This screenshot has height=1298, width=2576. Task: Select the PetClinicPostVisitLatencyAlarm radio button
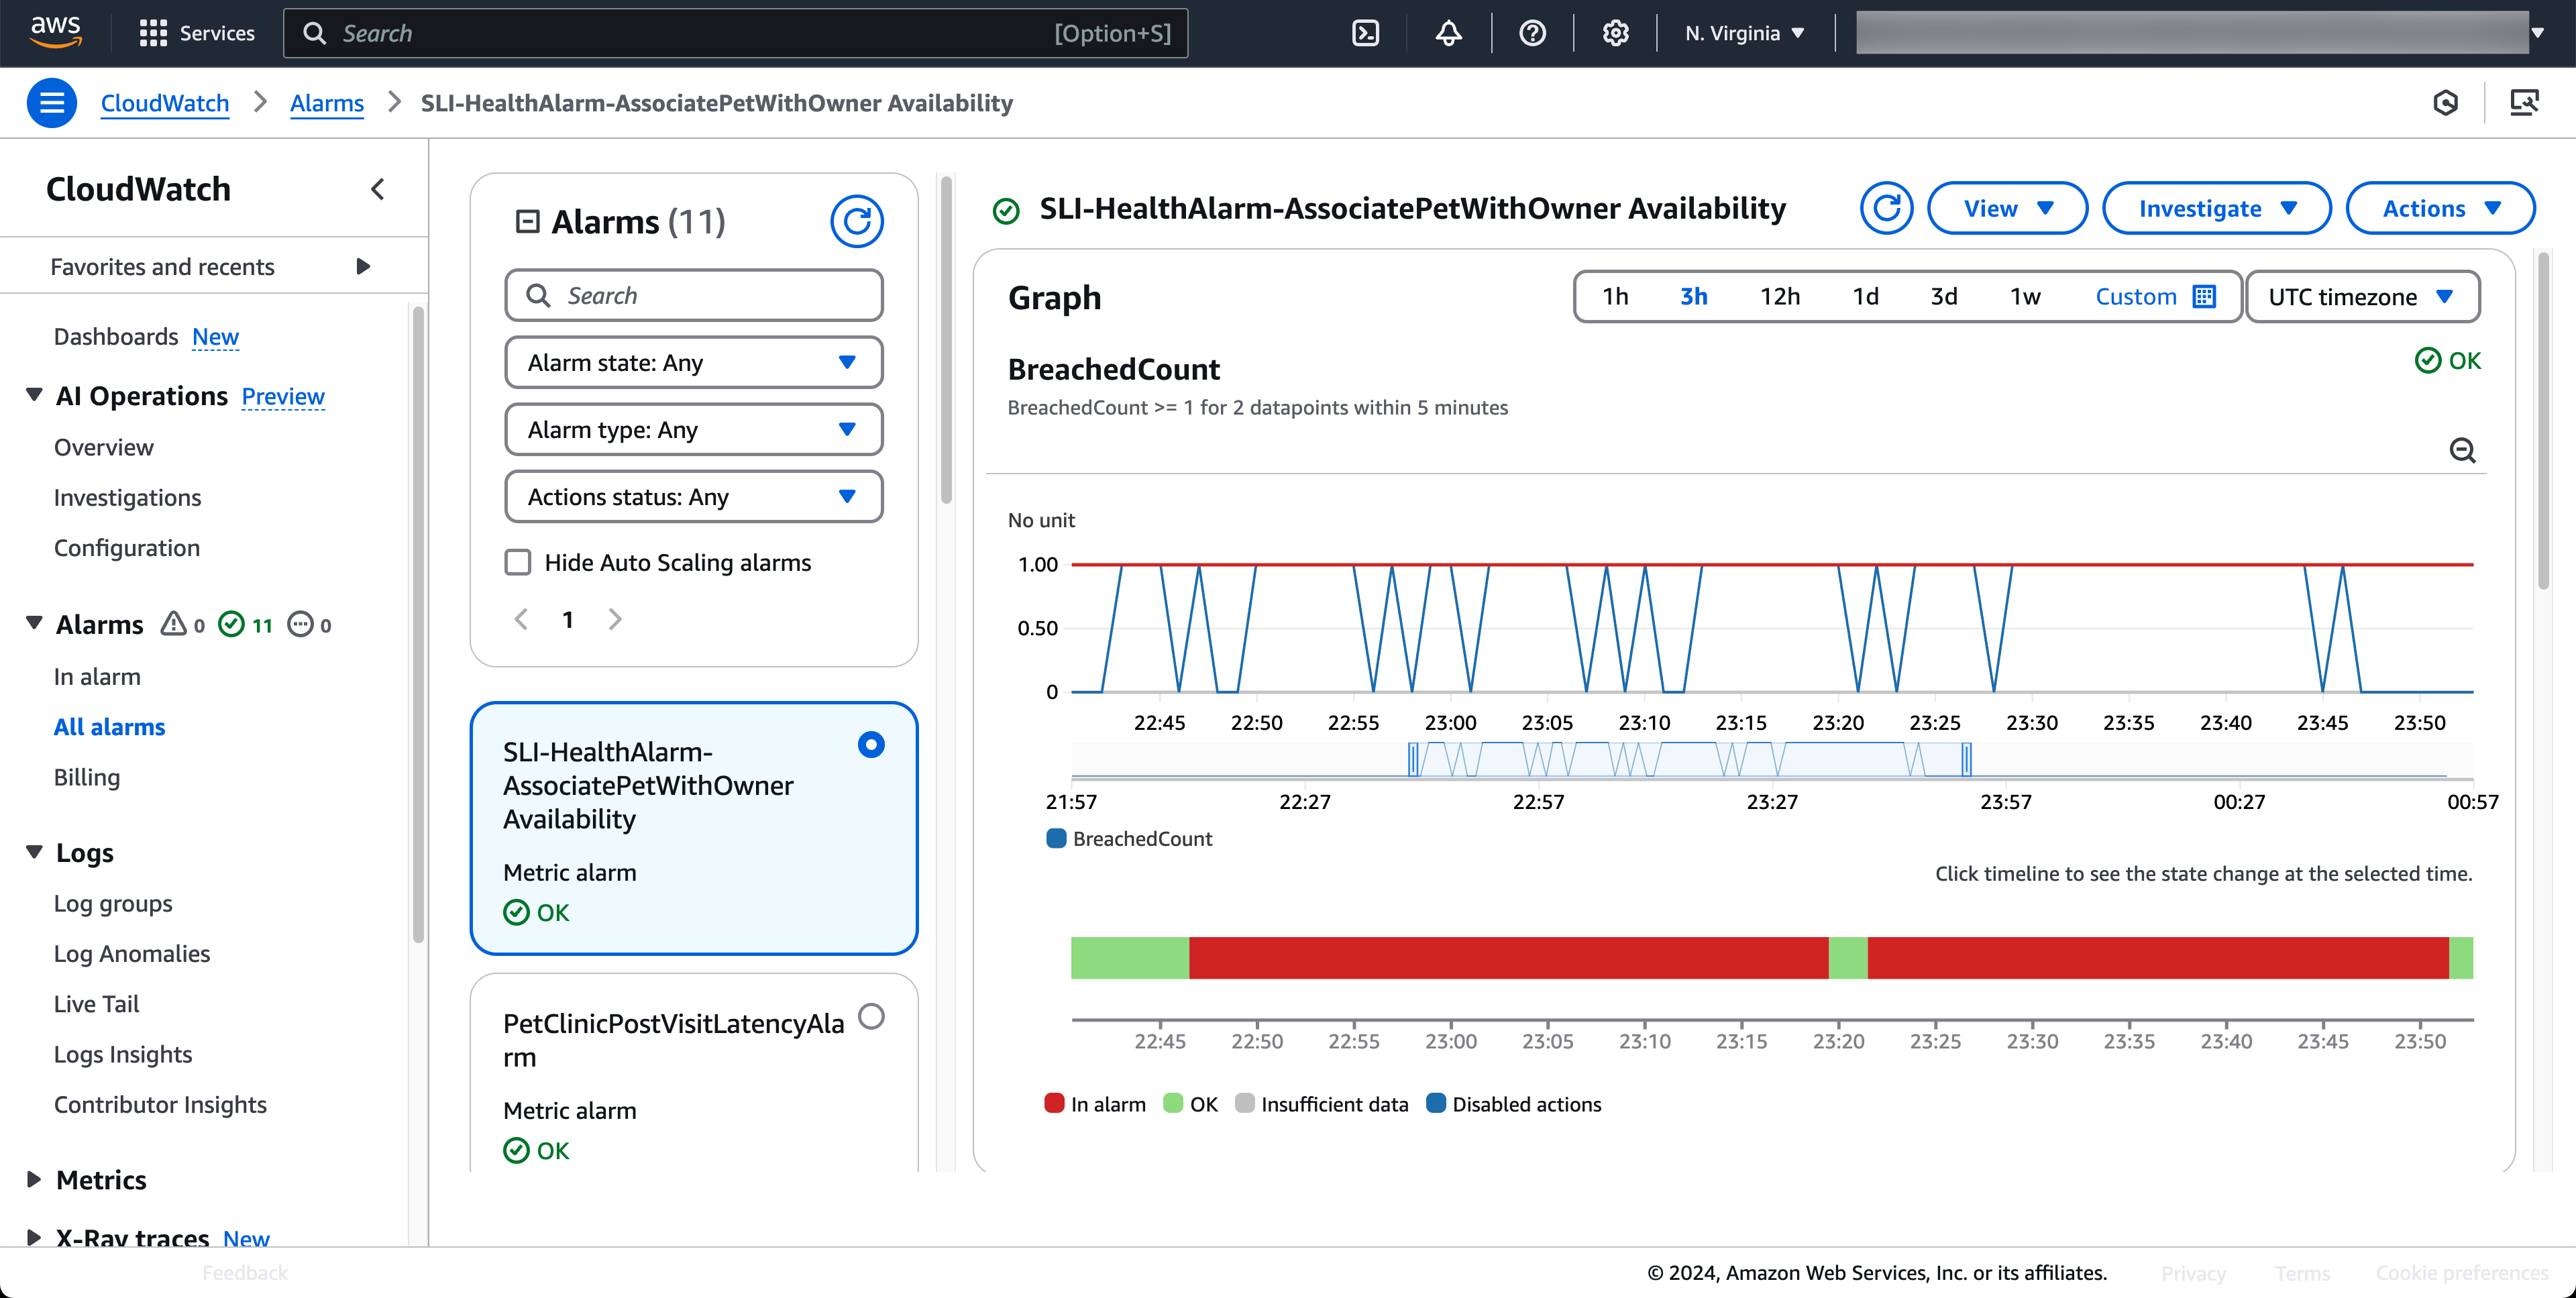coord(871,1016)
